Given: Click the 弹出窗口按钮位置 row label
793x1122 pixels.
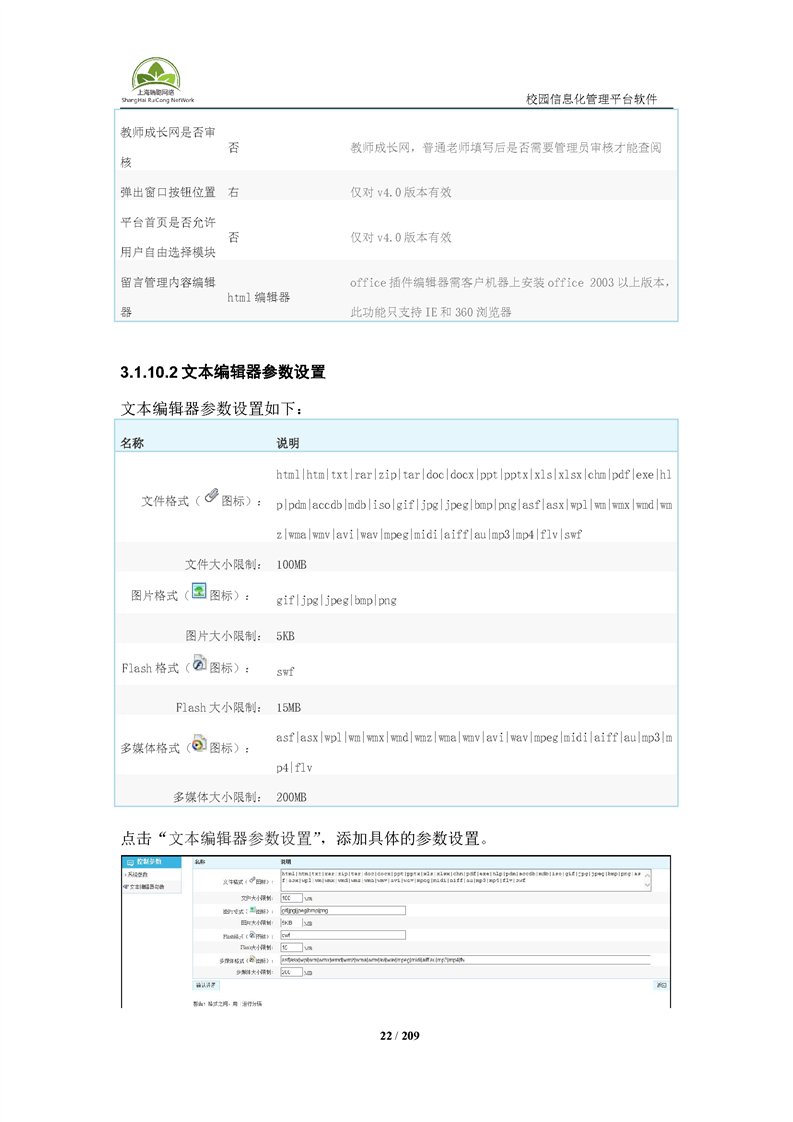Looking at the screenshot, I should click(168, 192).
